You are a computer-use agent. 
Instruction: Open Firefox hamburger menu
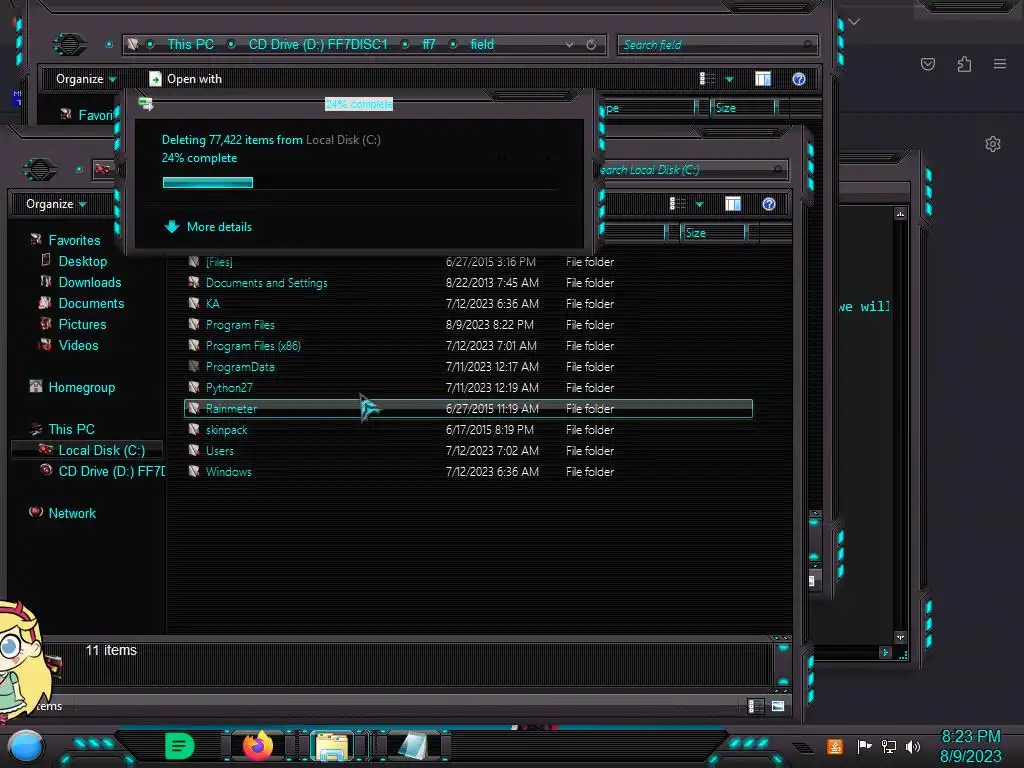pyautogui.click(x=1000, y=64)
